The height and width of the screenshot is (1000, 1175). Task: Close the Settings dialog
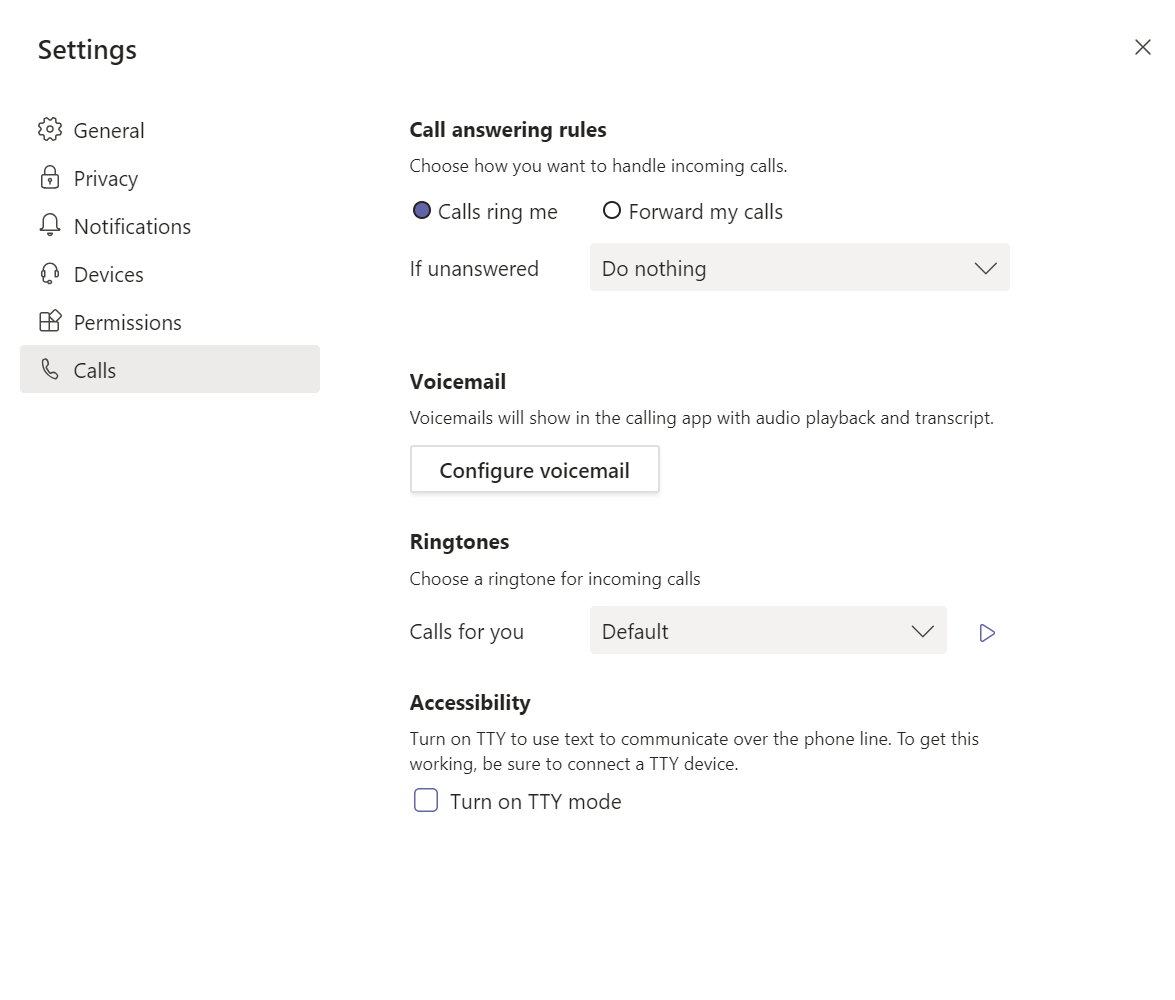[1142, 47]
